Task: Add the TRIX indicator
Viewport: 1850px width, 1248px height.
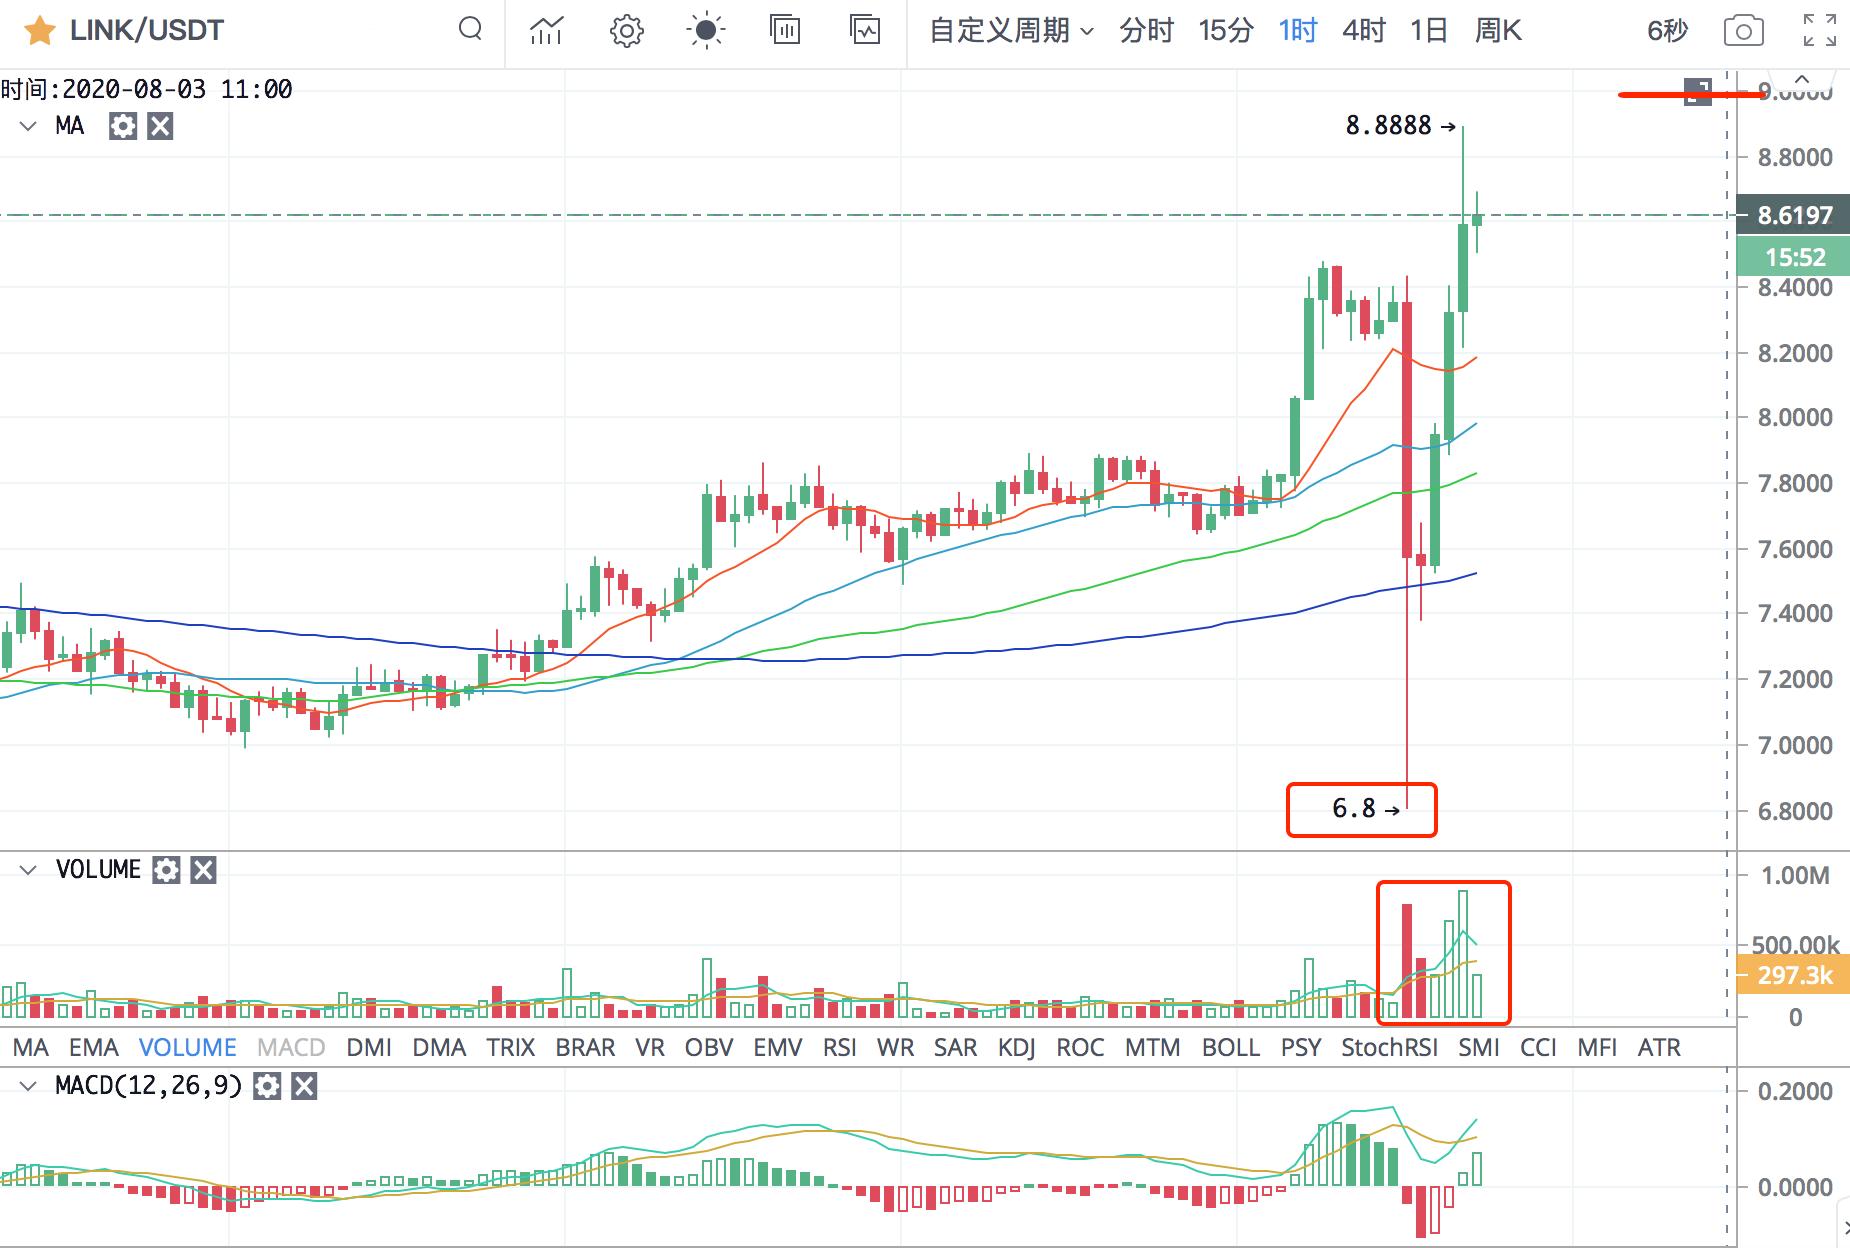Action: (511, 1048)
